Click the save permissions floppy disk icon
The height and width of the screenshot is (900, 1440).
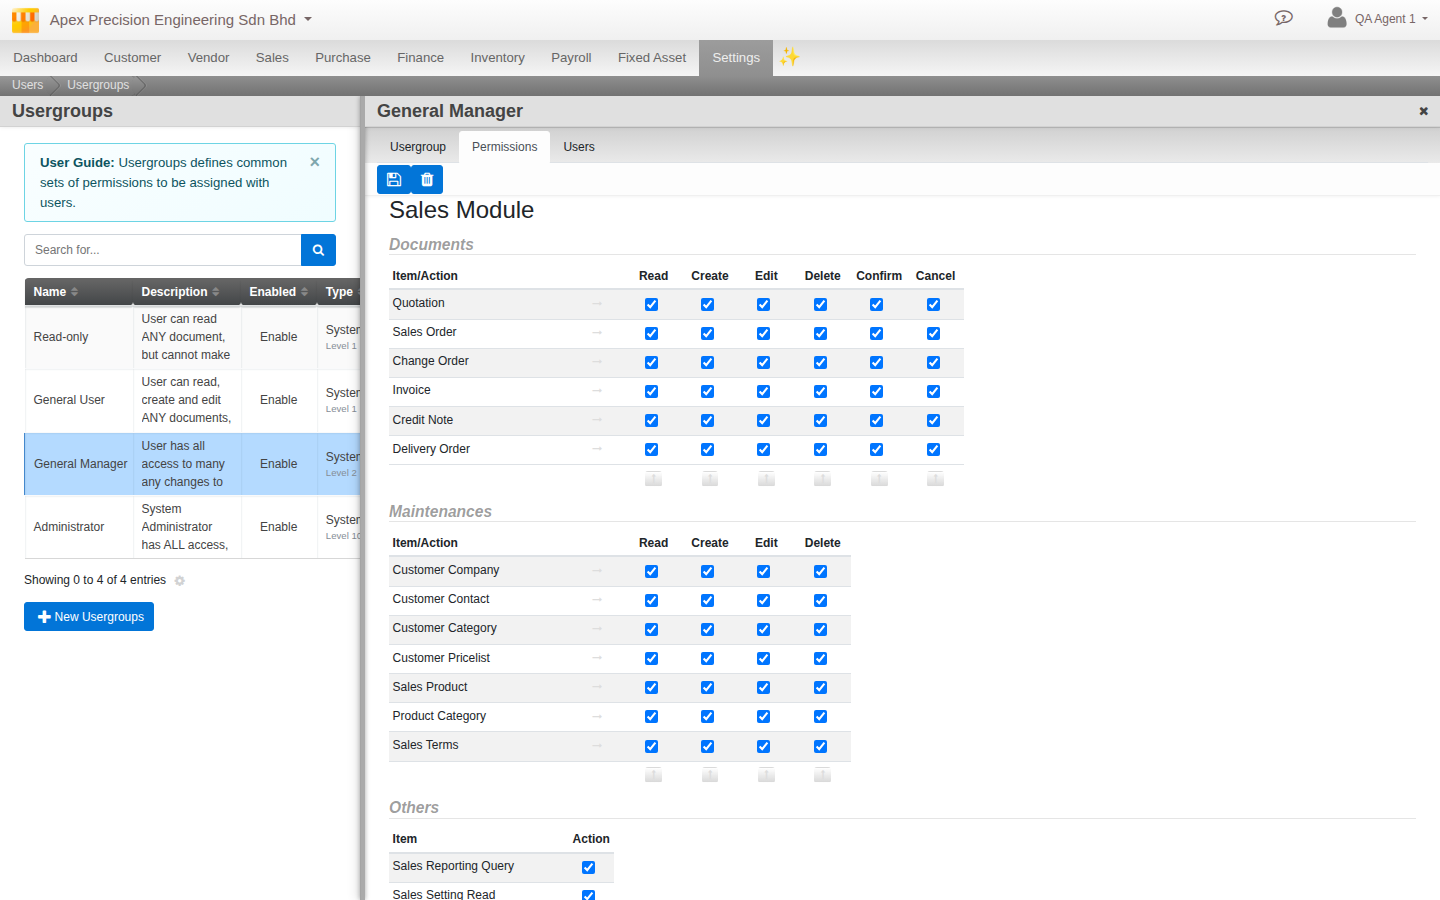coord(394,180)
